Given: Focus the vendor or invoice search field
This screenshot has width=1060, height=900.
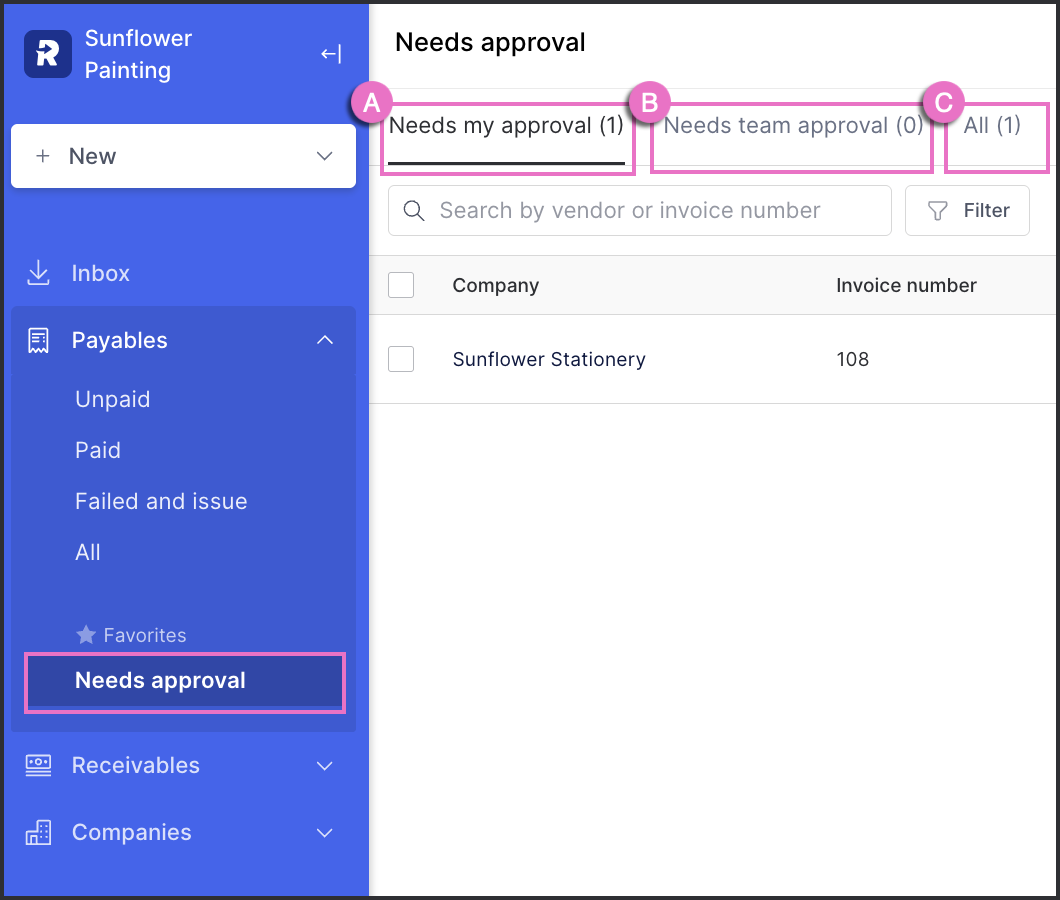Looking at the screenshot, I should coord(640,210).
